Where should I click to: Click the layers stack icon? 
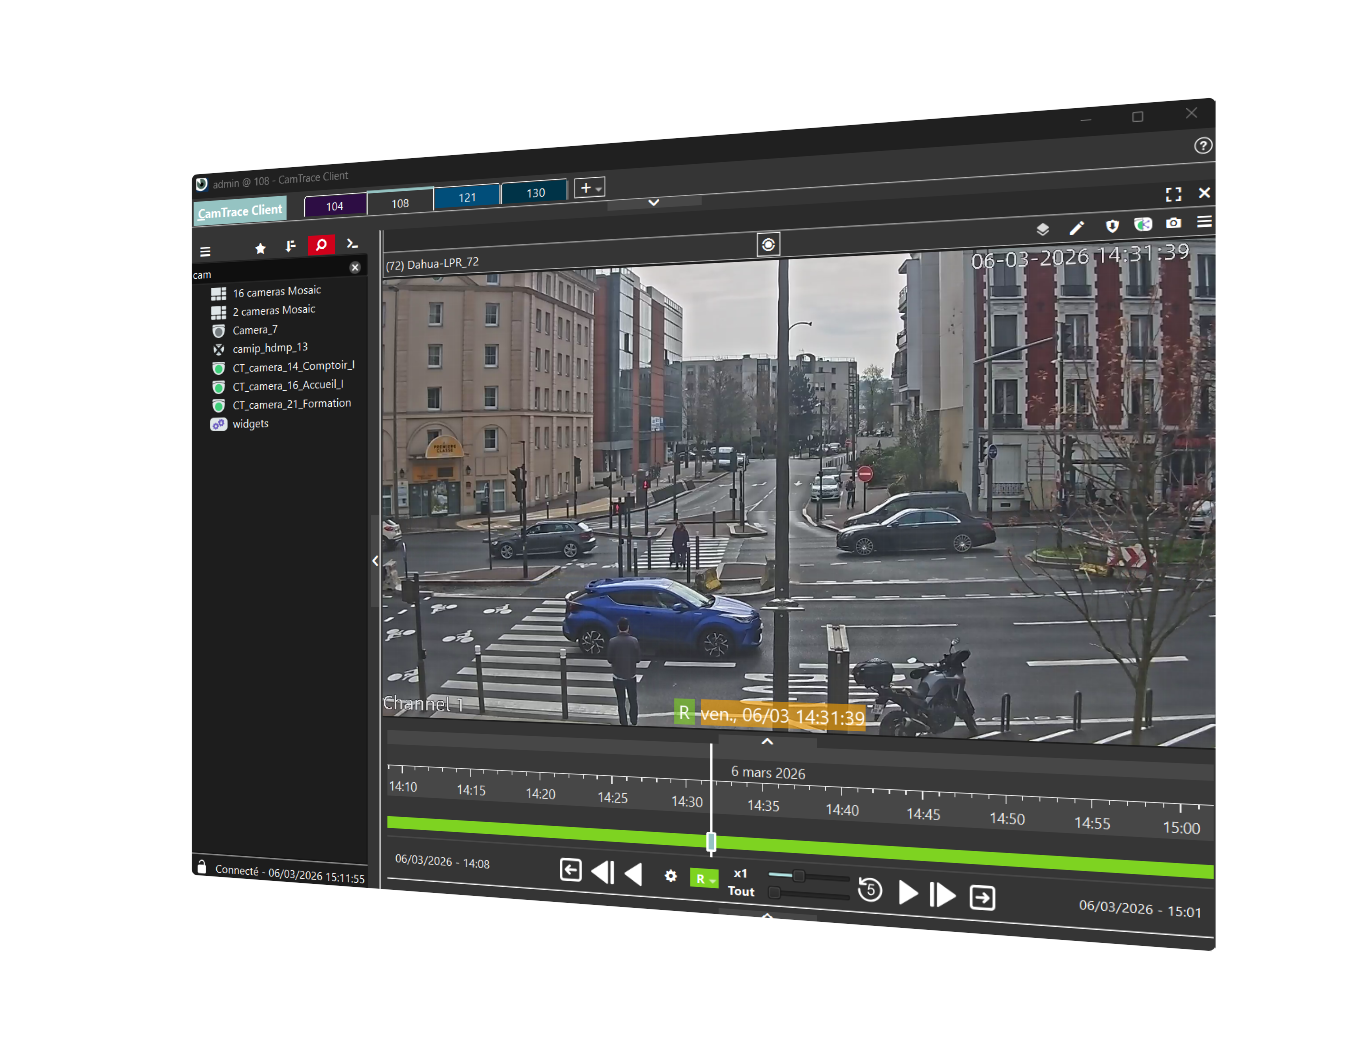(1042, 229)
